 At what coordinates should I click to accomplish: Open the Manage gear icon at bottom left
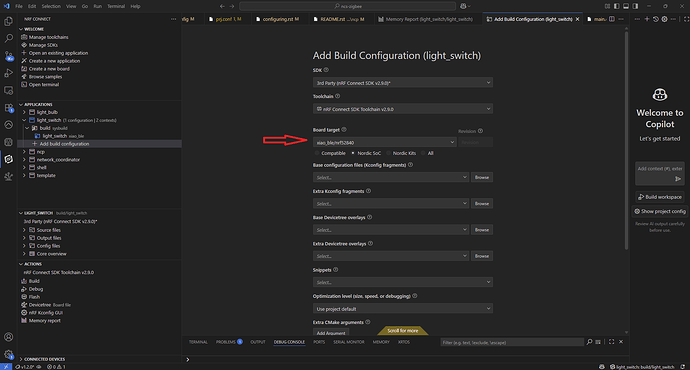8,354
